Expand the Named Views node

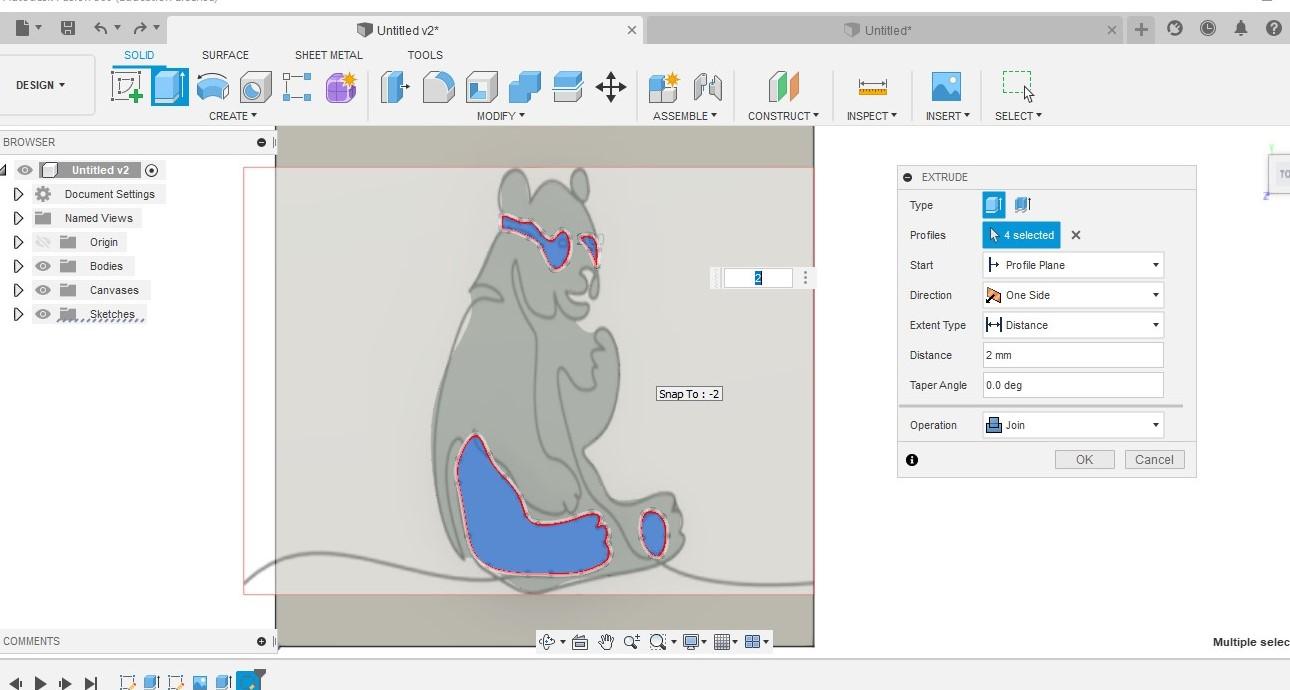pos(18,218)
